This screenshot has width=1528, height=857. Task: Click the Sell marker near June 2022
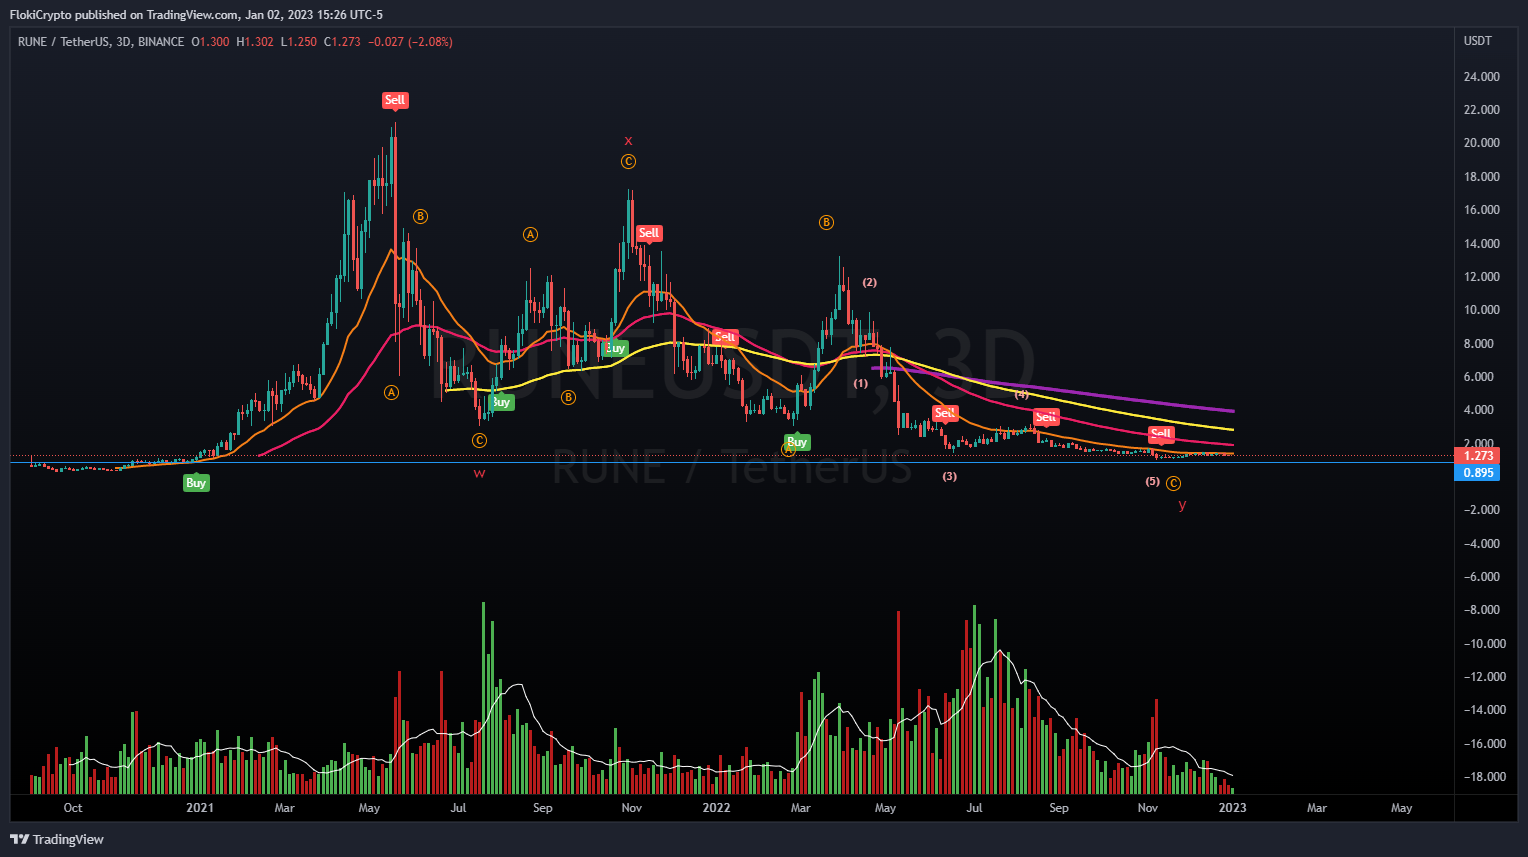[945, 413]
